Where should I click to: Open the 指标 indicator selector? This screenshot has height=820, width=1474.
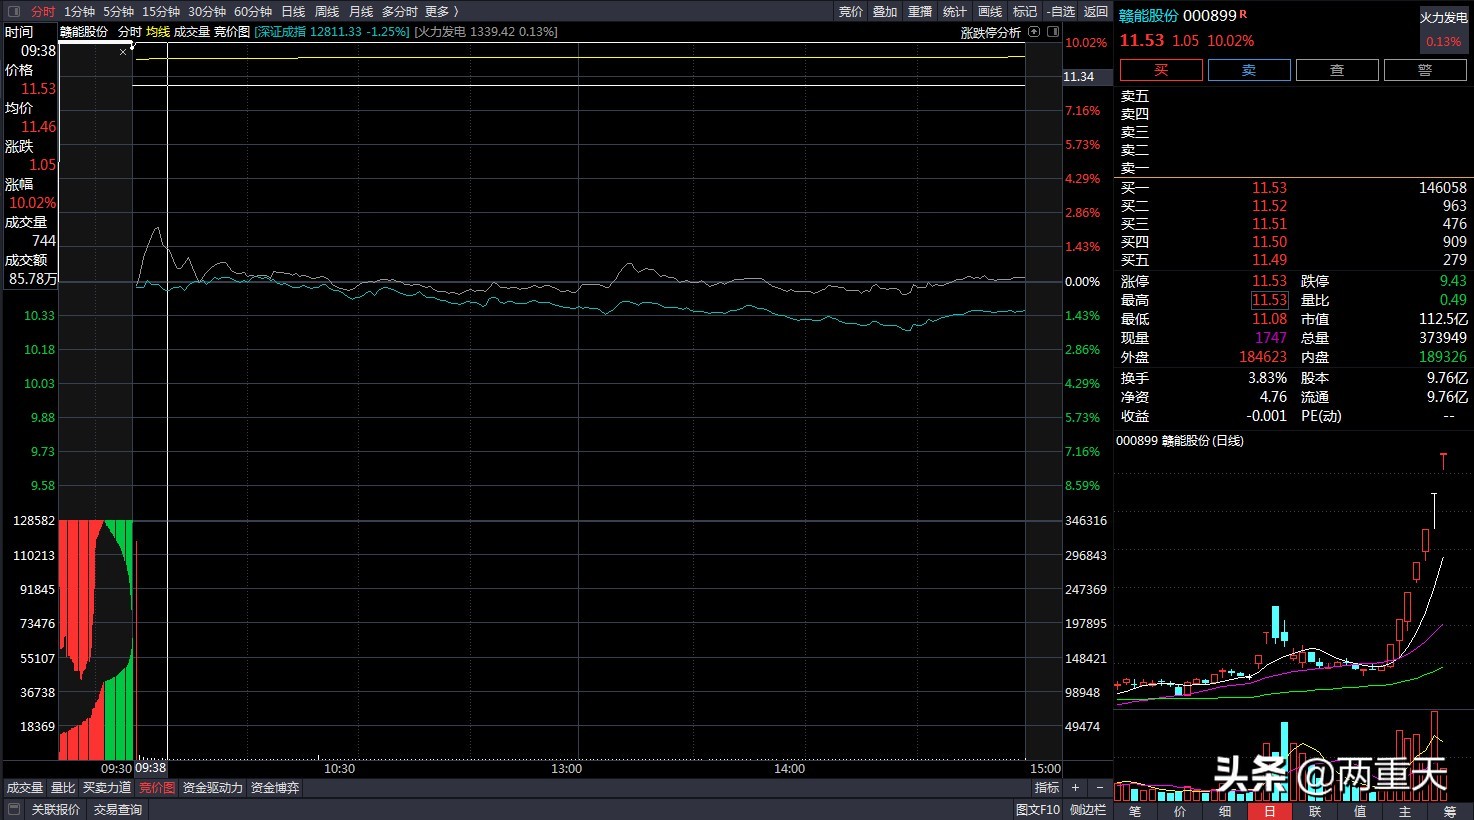1046,788
